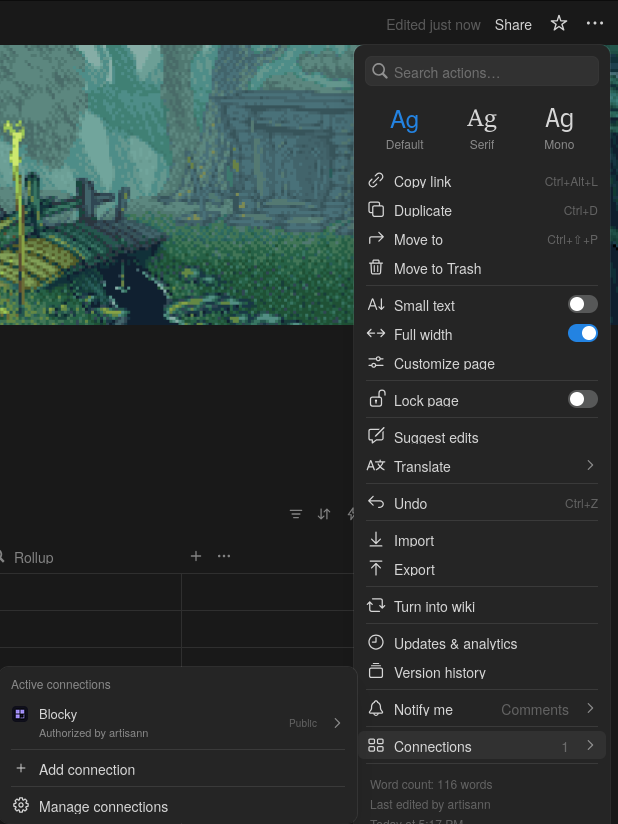Select Suggest edits

482,437
